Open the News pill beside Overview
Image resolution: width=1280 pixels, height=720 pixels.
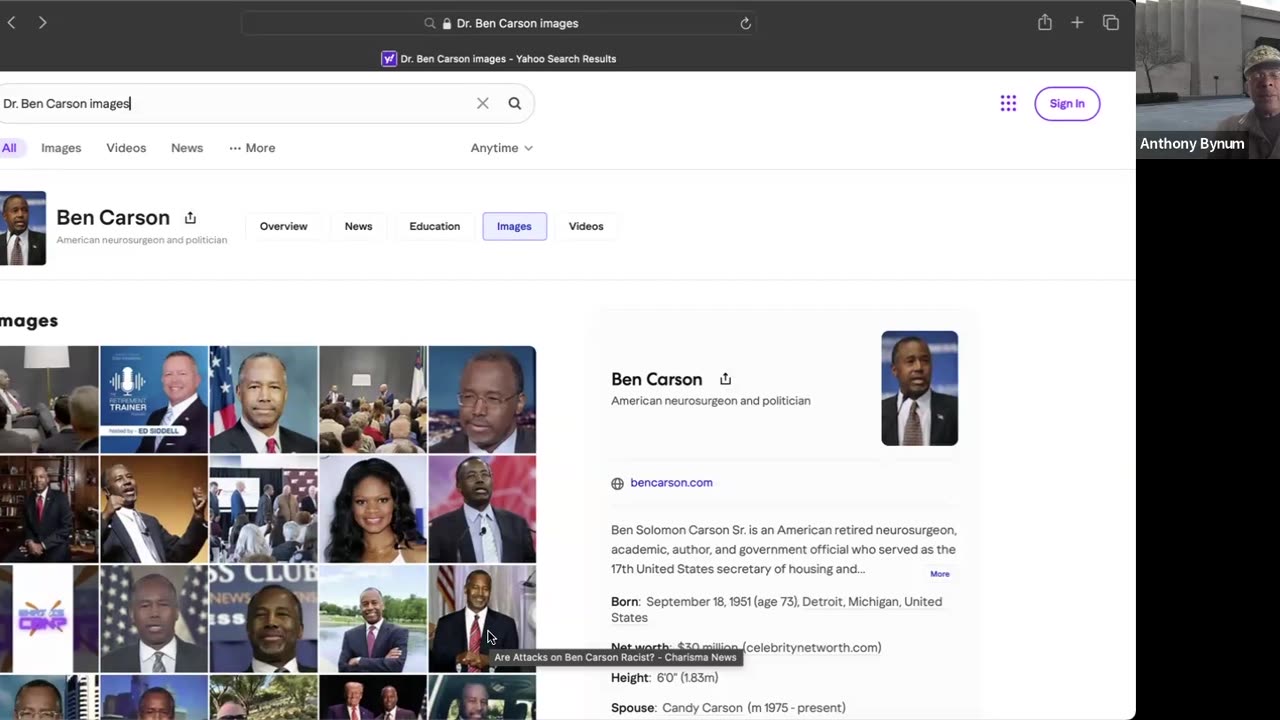tap(358, 226)
